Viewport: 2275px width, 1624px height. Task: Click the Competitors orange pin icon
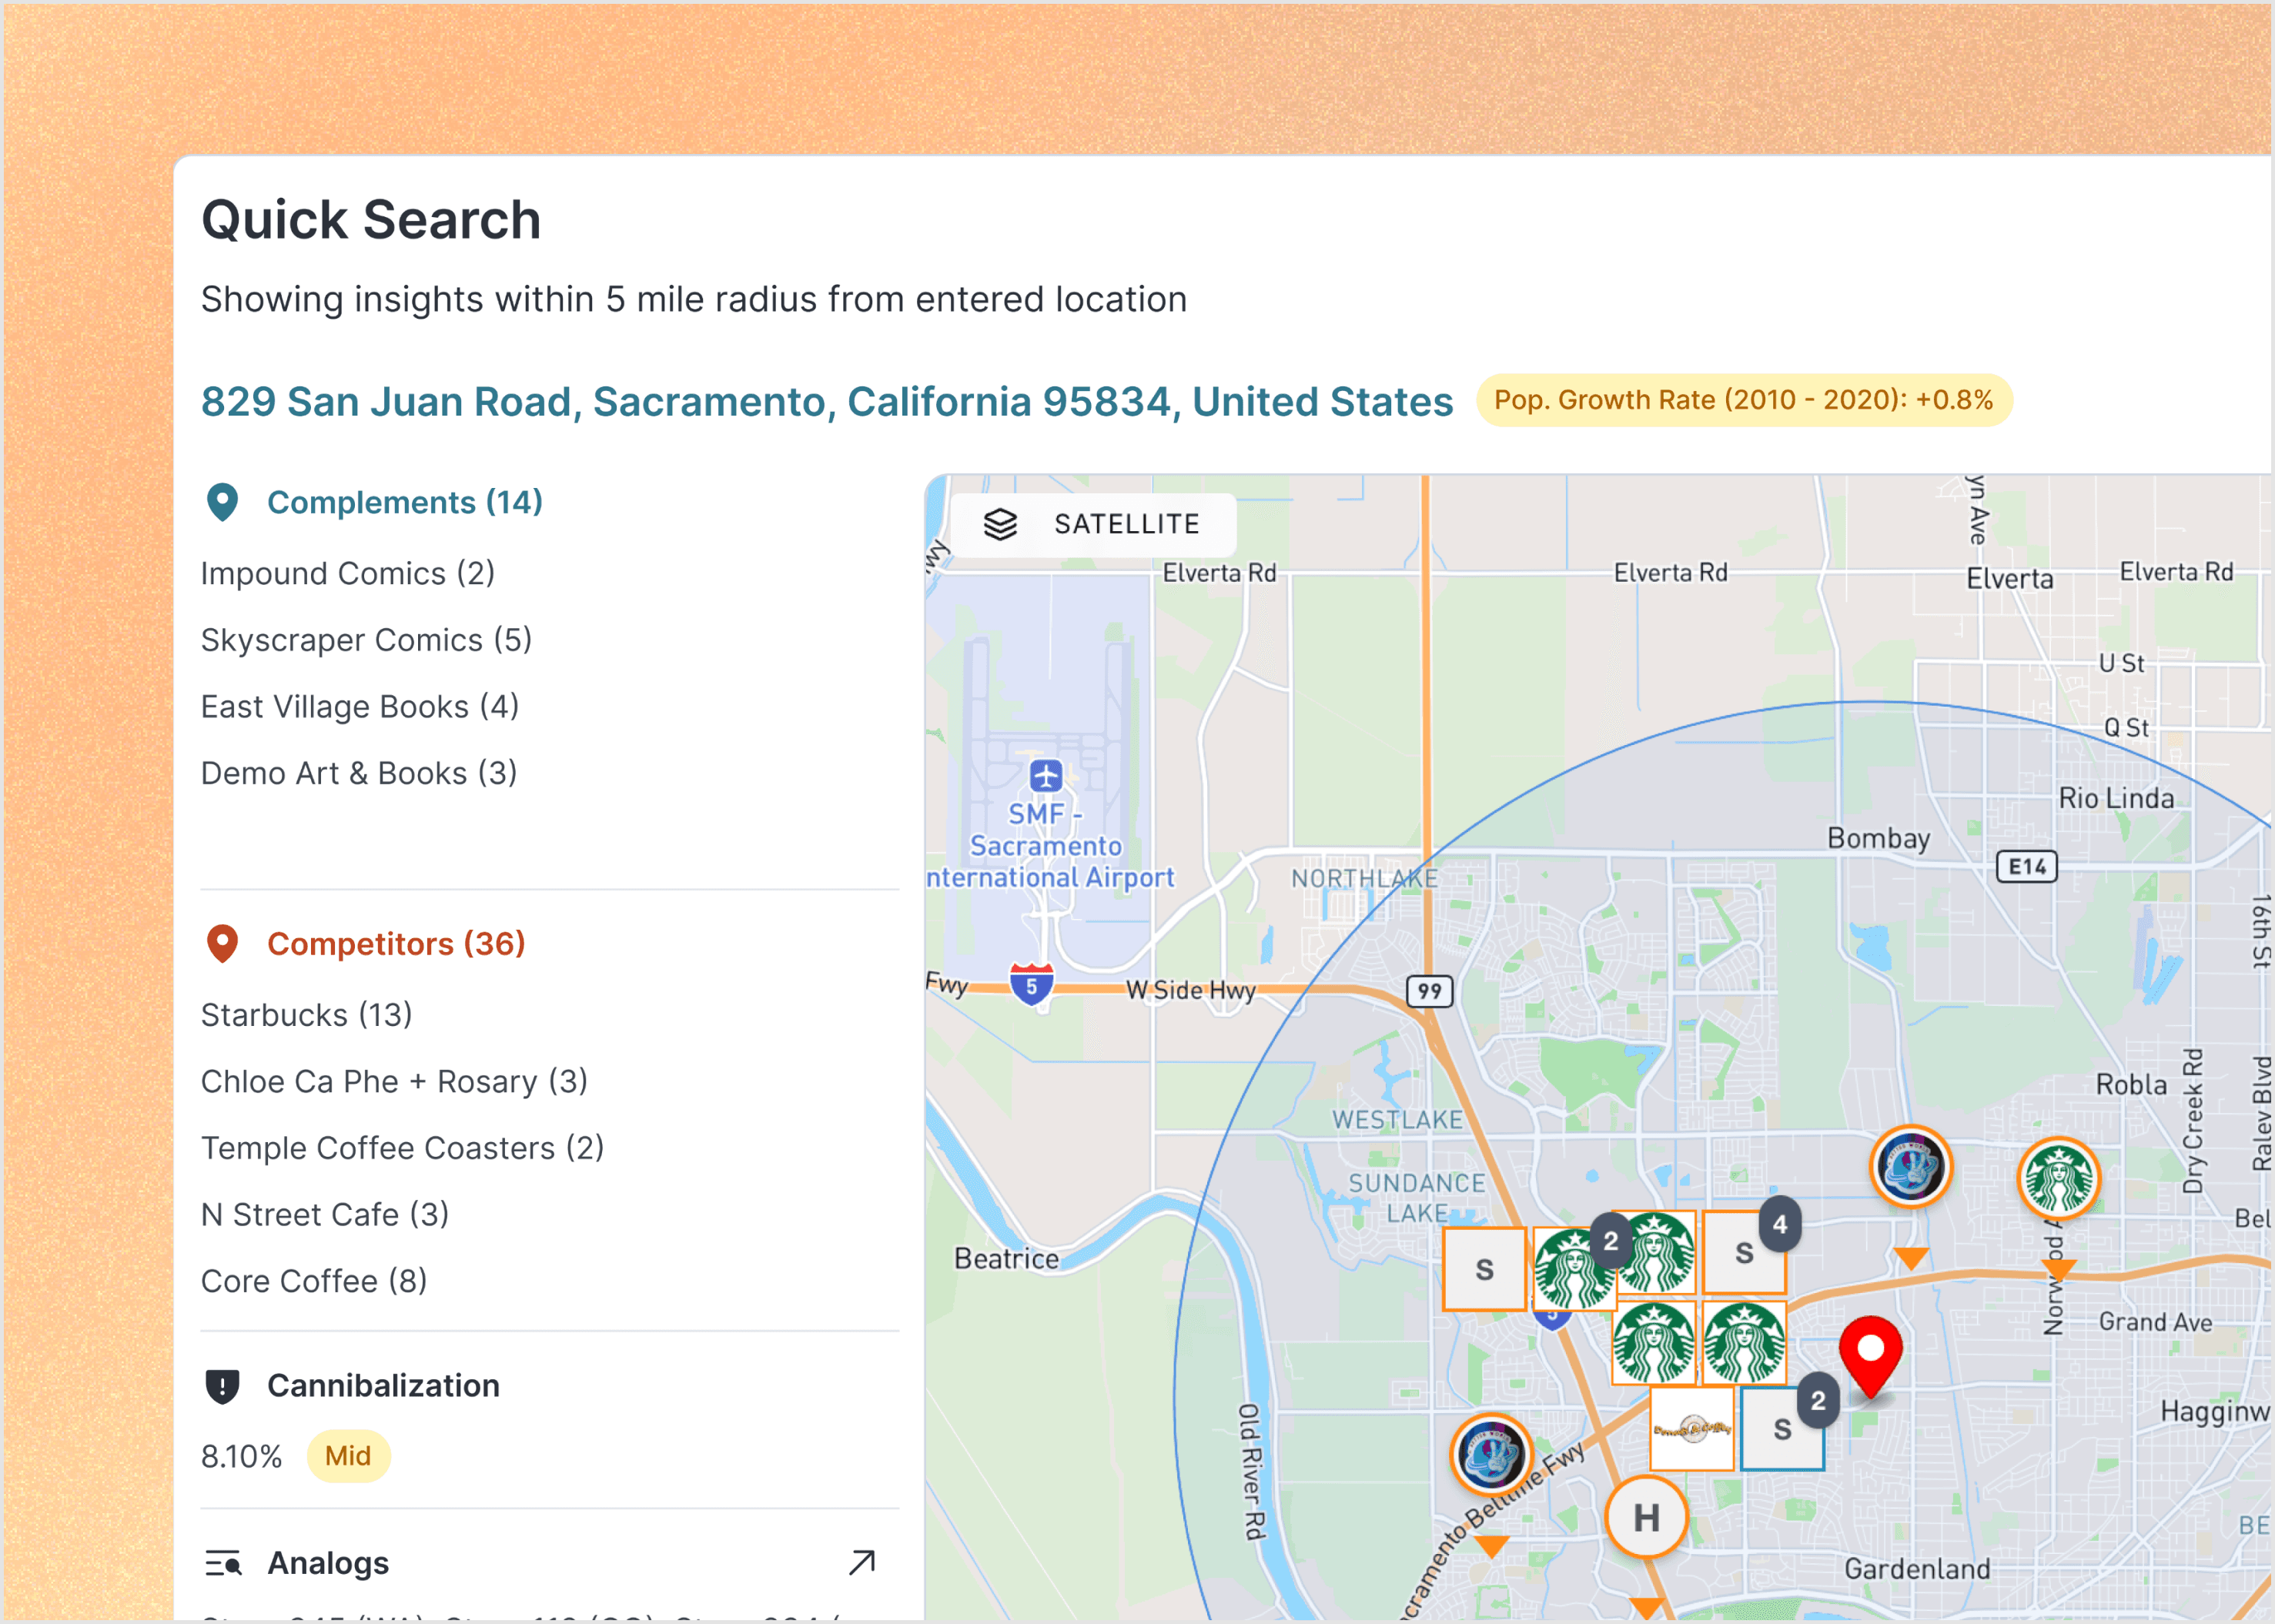222,943
